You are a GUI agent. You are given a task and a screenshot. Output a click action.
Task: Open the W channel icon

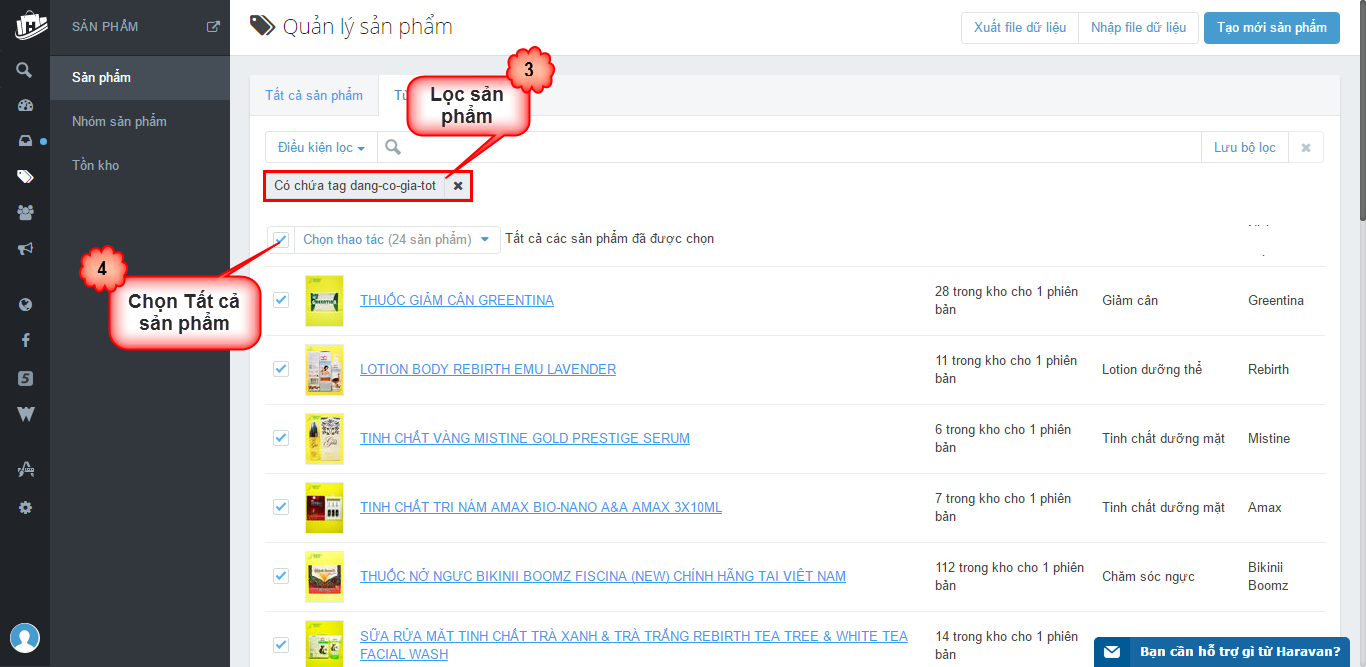[x=25, y=414]
